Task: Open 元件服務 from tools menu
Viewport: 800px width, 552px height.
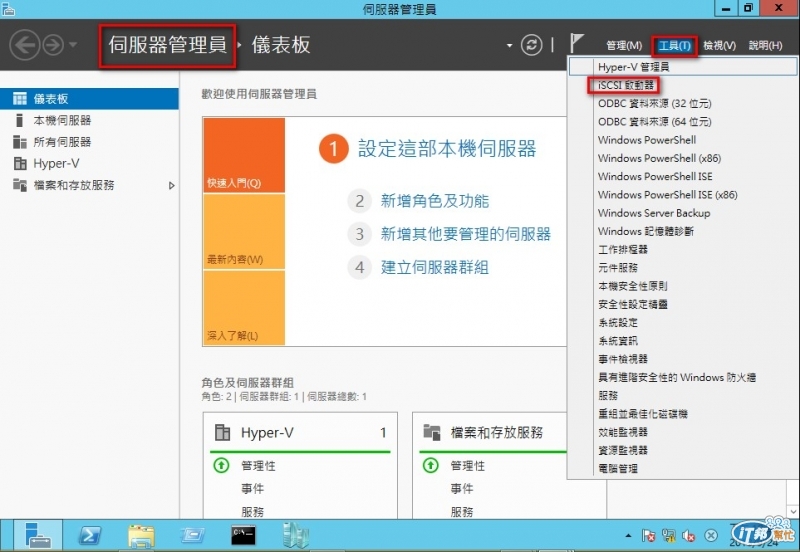Action: pyautogui.click(x=683, y=268)
